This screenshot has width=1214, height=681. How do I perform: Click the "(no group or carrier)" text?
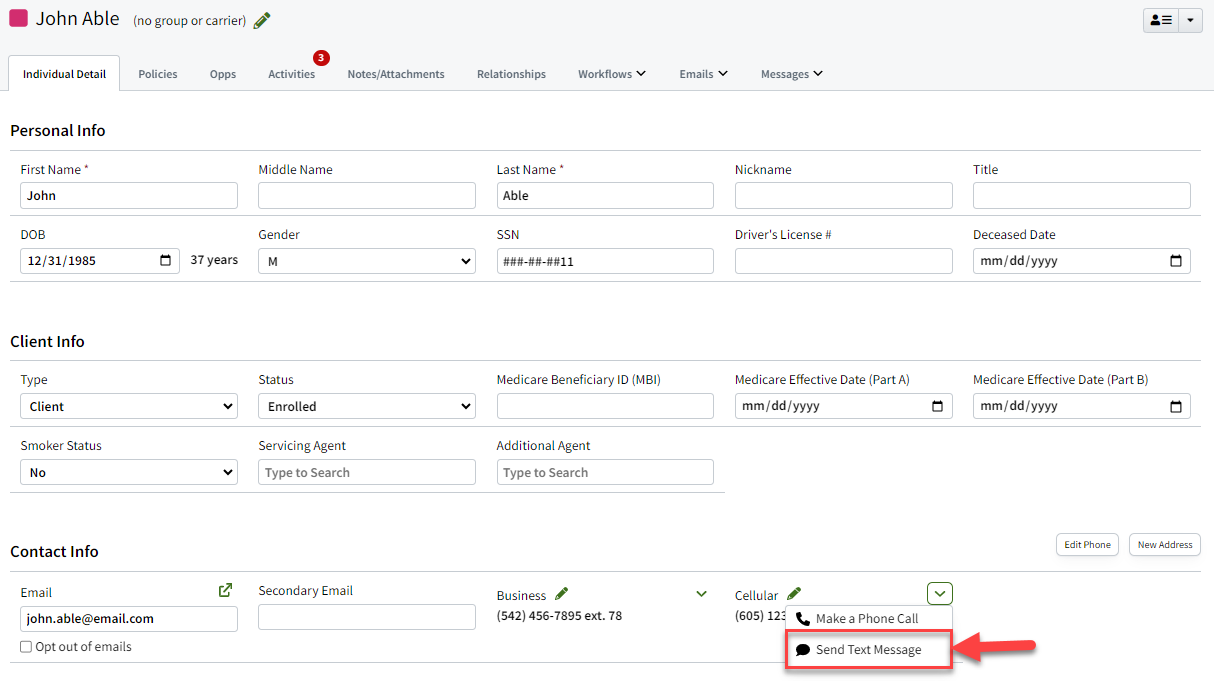pyautogui.click(x=189, y=20)
